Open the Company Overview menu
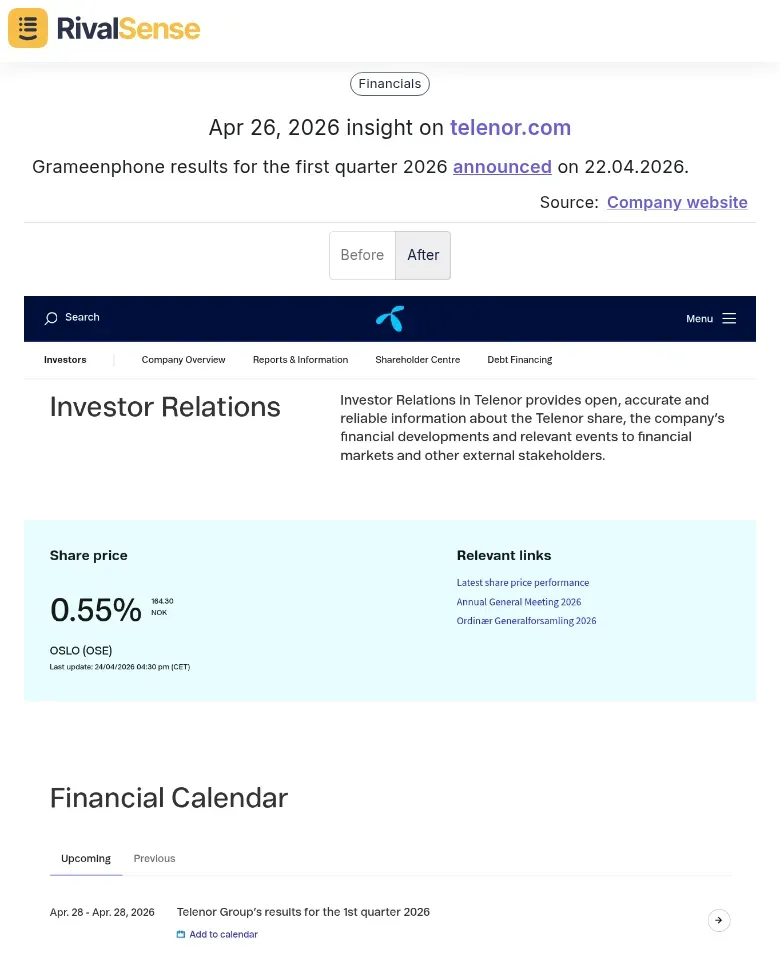 [x=183, y=360]
